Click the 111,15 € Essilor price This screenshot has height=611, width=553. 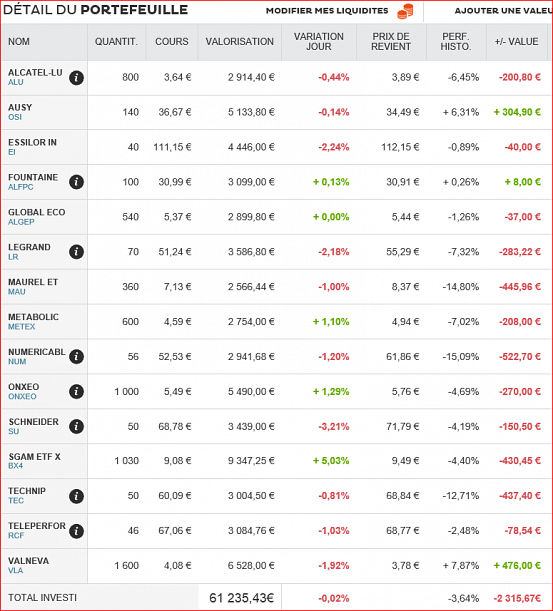(x=172, y=147)
